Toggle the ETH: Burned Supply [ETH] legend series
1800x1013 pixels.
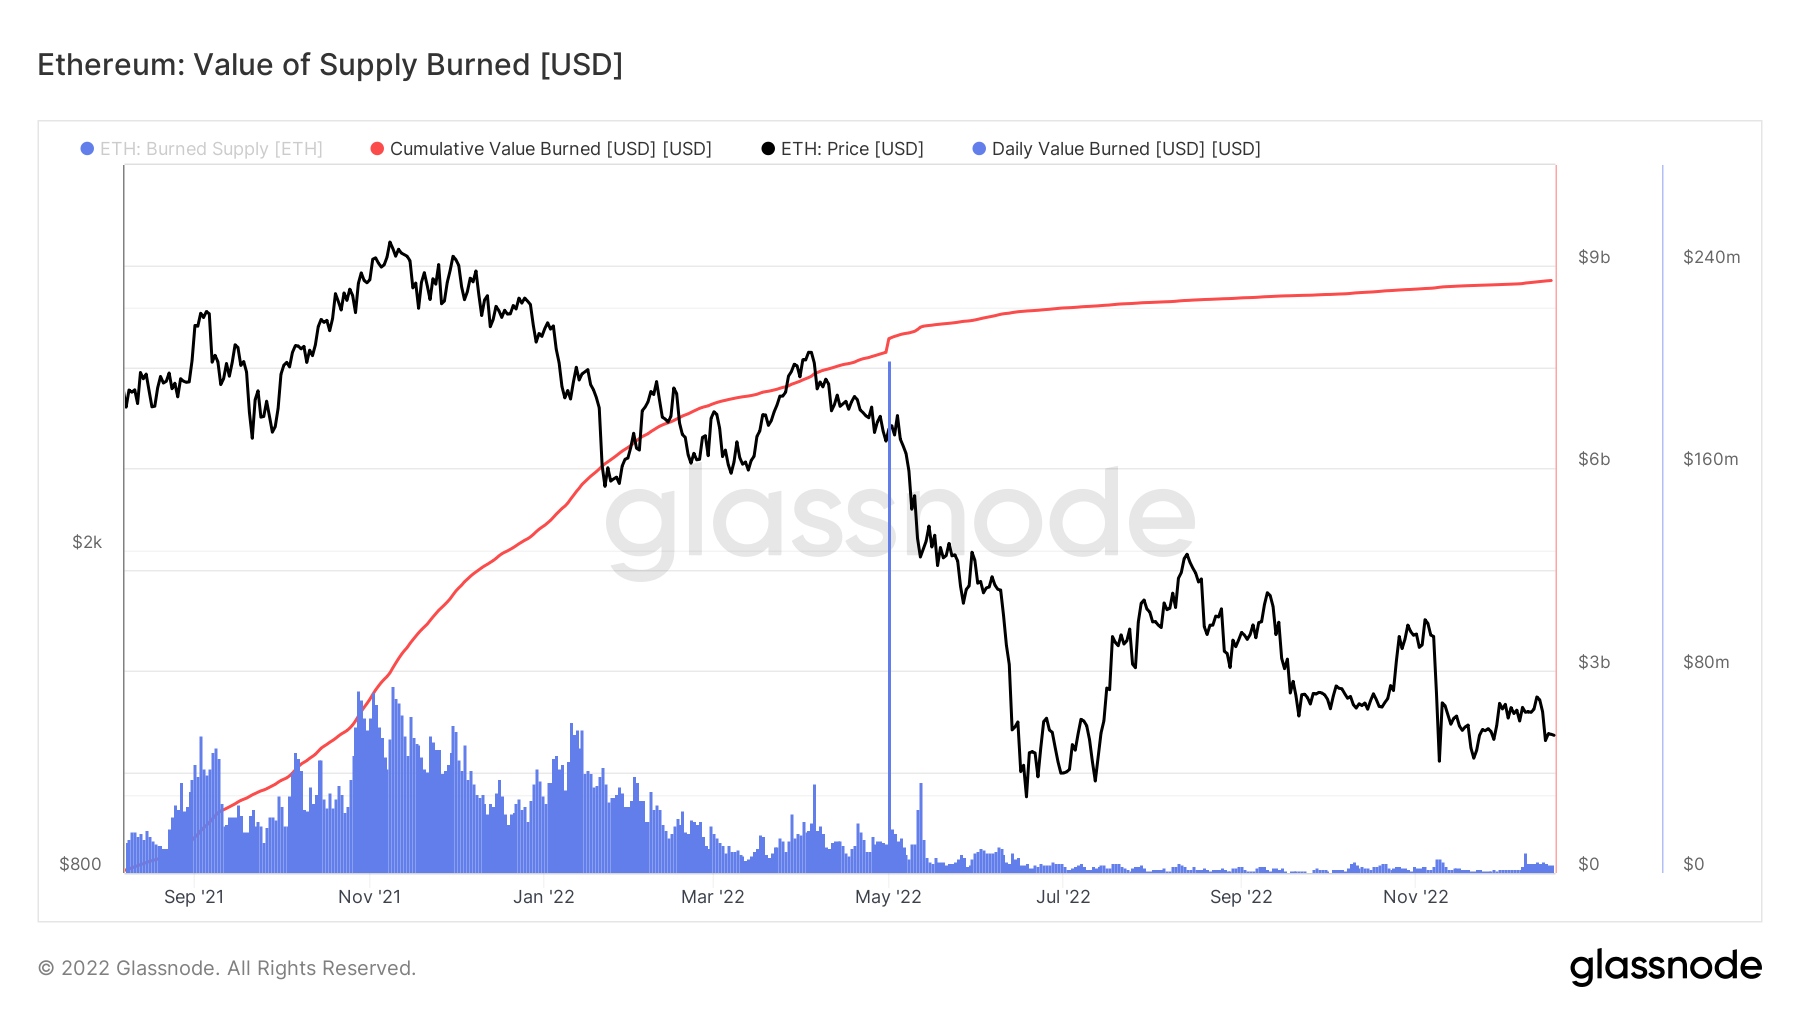point(211,149)
